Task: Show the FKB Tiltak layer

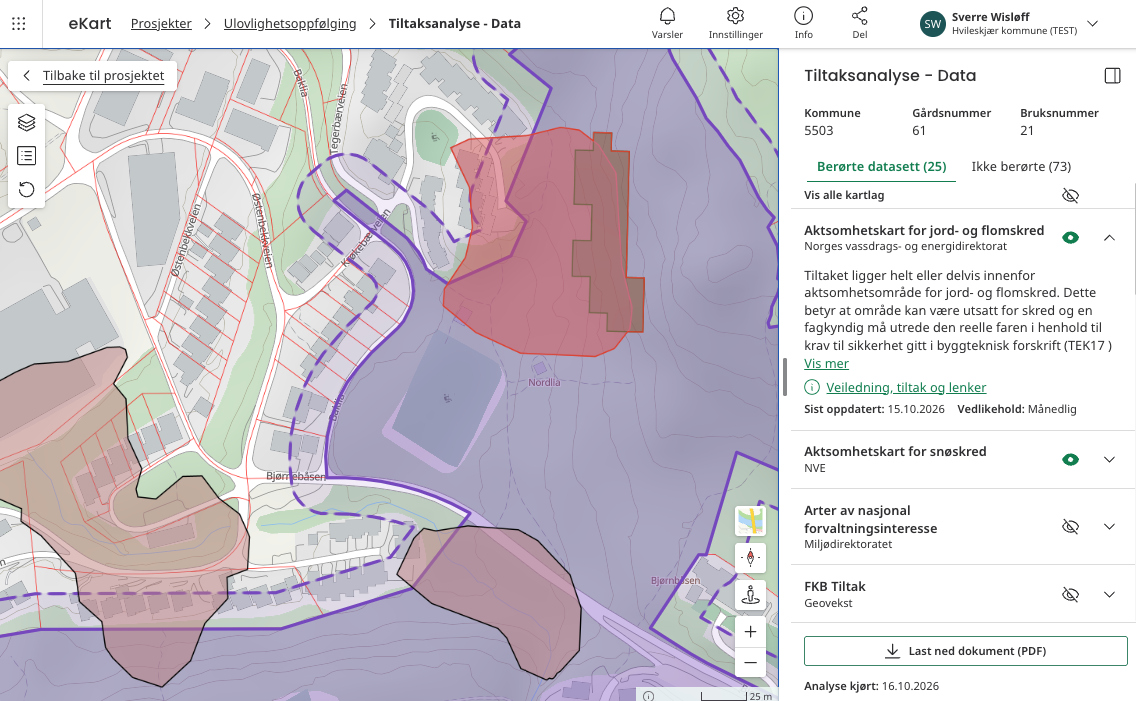Action: click(x=1070, y=595)
